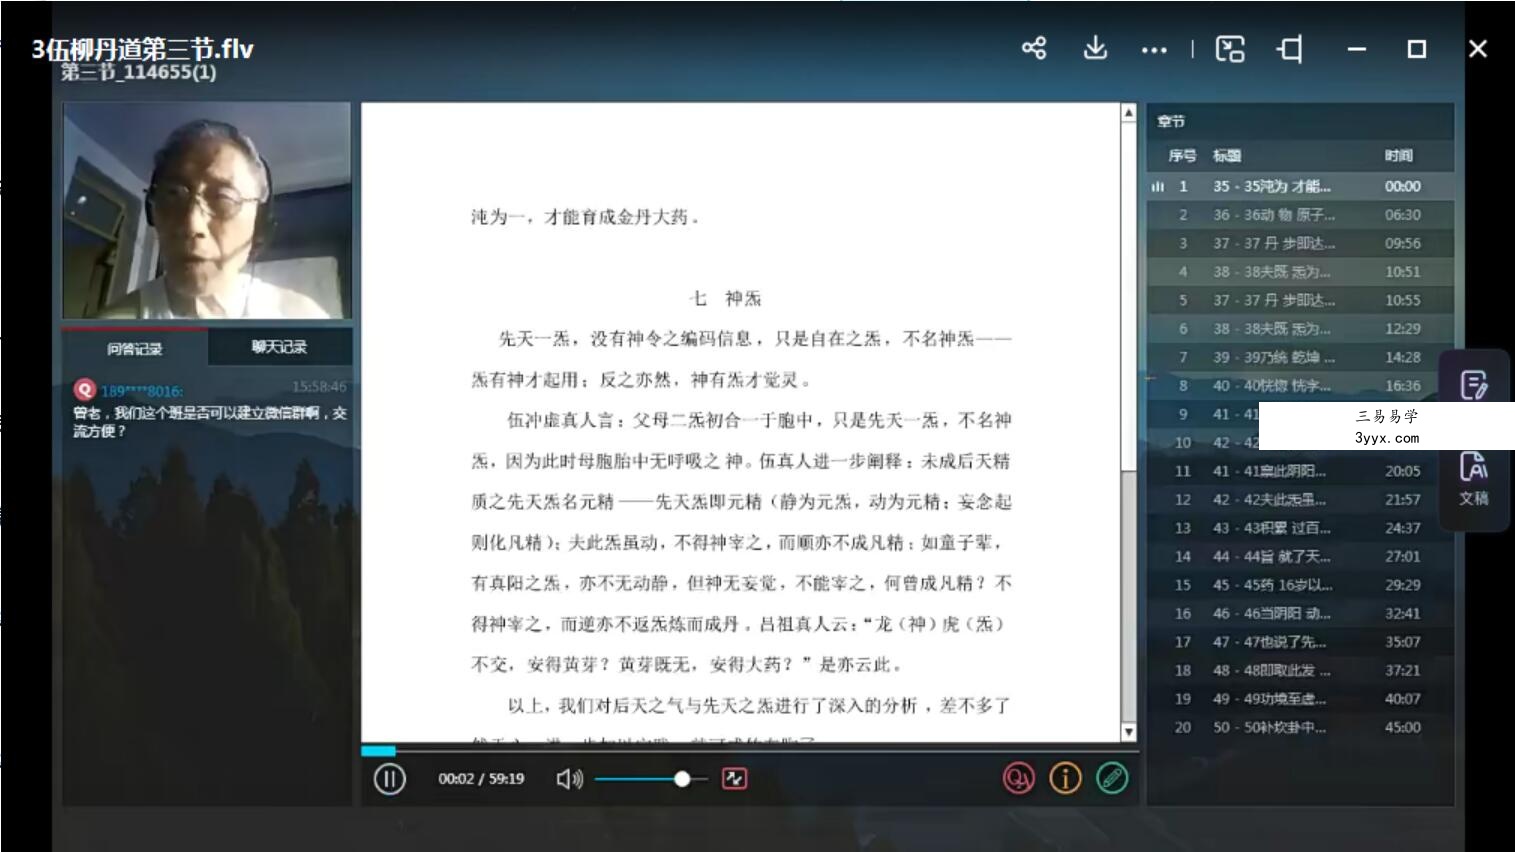
Task: Close the player window
Action: pyautogui.click(x=1478, y=48)
